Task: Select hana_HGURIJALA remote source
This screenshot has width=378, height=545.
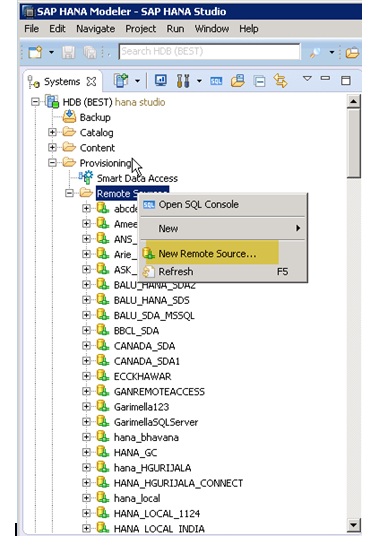Action: [153, 468]
